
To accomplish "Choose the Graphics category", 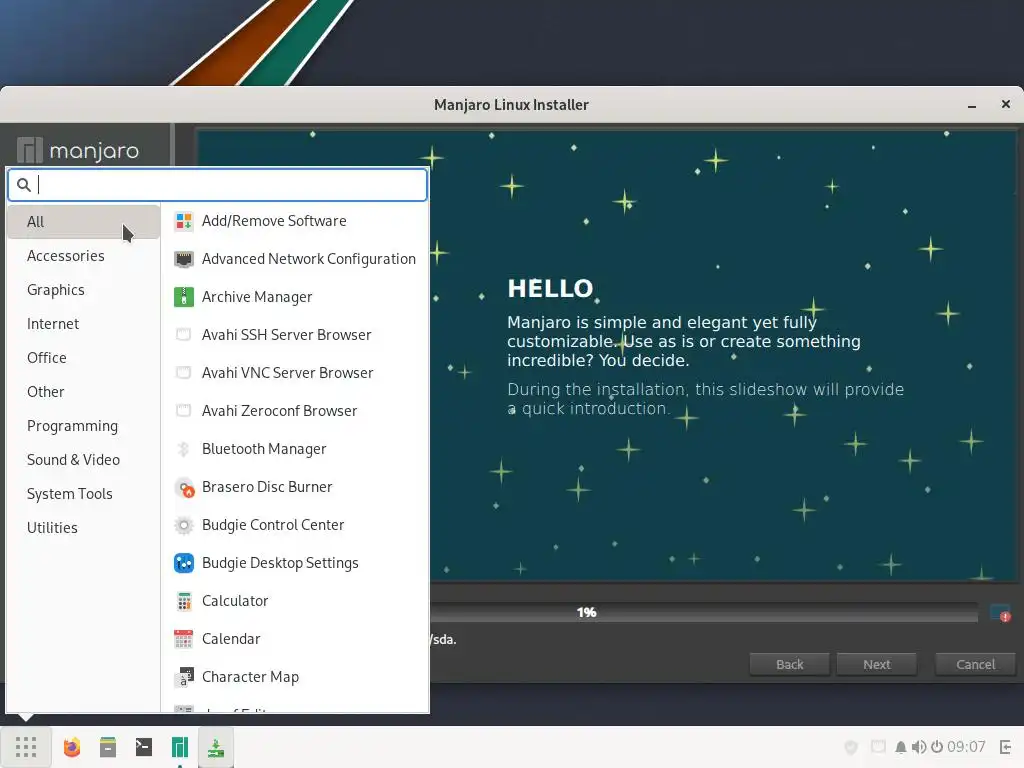I will pyautogui.click(x=84, y=290).
